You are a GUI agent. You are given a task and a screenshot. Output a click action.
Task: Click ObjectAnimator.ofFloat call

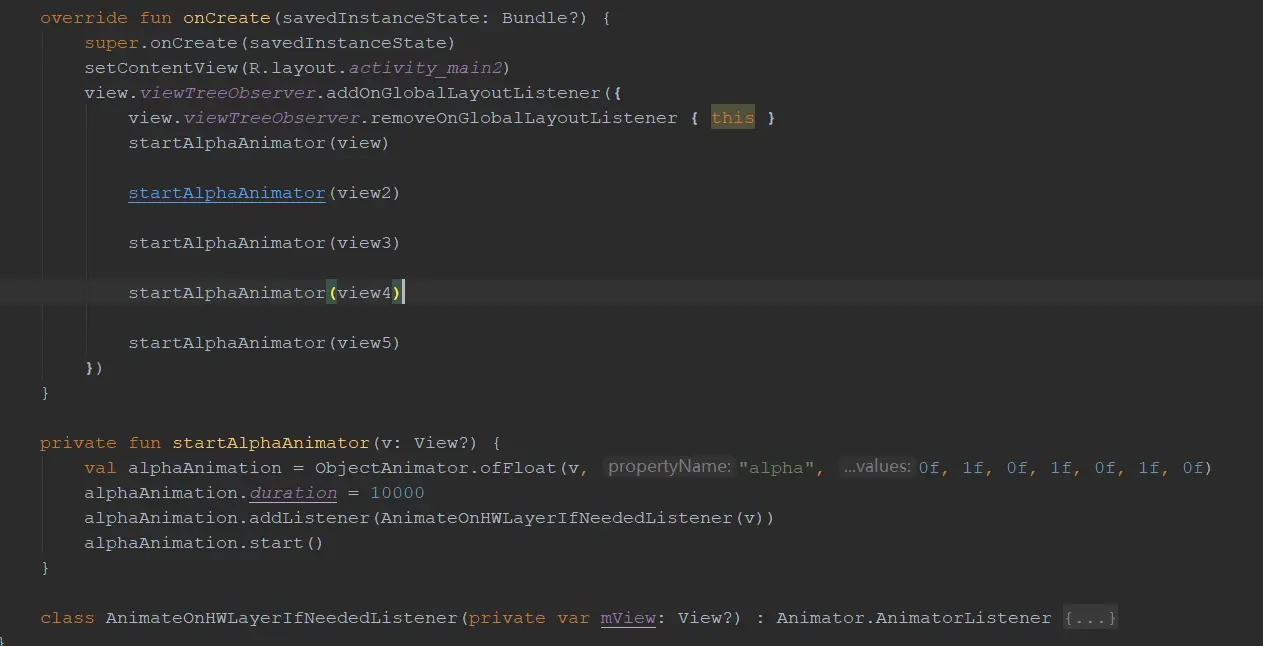coord(436,468)
